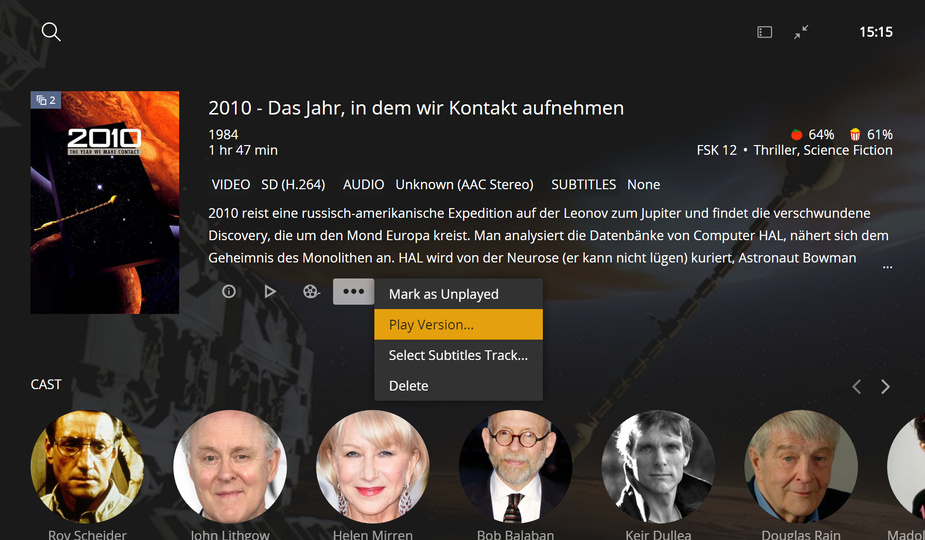Click the info circle icon
This screenshot has height=540, width=925.
(x=229, y=292)
